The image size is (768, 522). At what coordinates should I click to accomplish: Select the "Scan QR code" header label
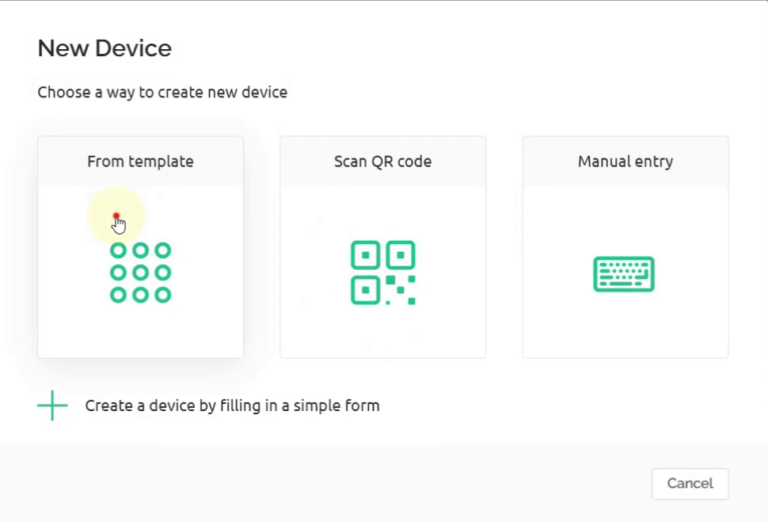pos(383,161)
